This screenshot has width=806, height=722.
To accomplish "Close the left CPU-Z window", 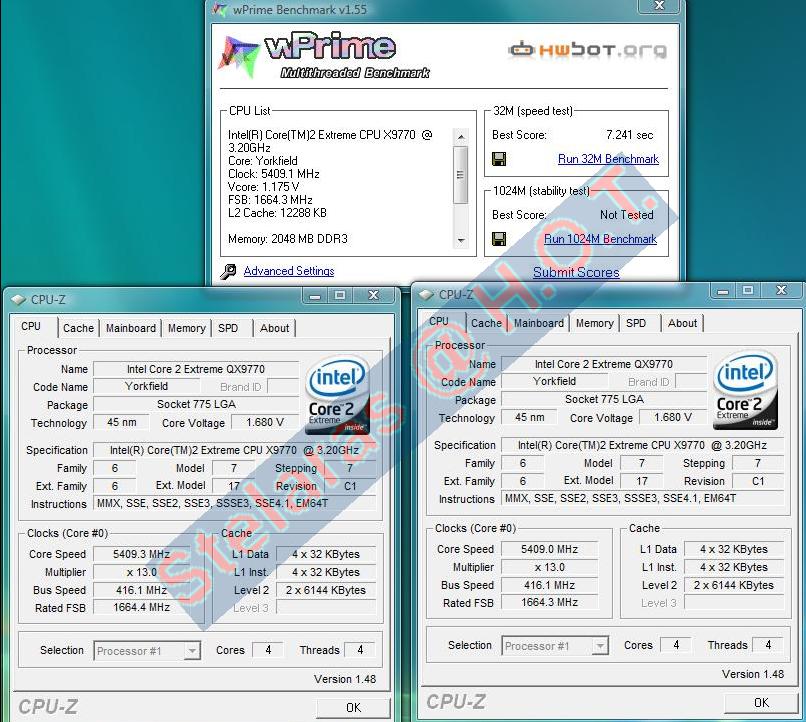I will click(x=374, y=295).
